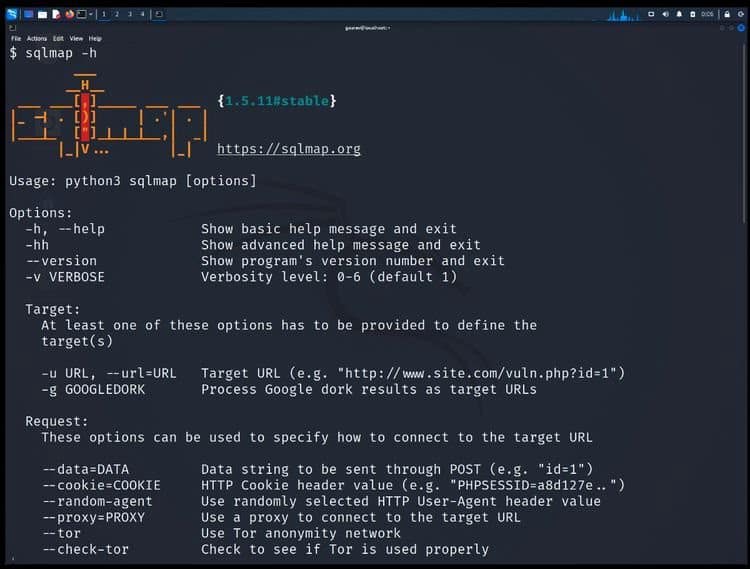Select the terminal window taskbar button

pos(159,14)
